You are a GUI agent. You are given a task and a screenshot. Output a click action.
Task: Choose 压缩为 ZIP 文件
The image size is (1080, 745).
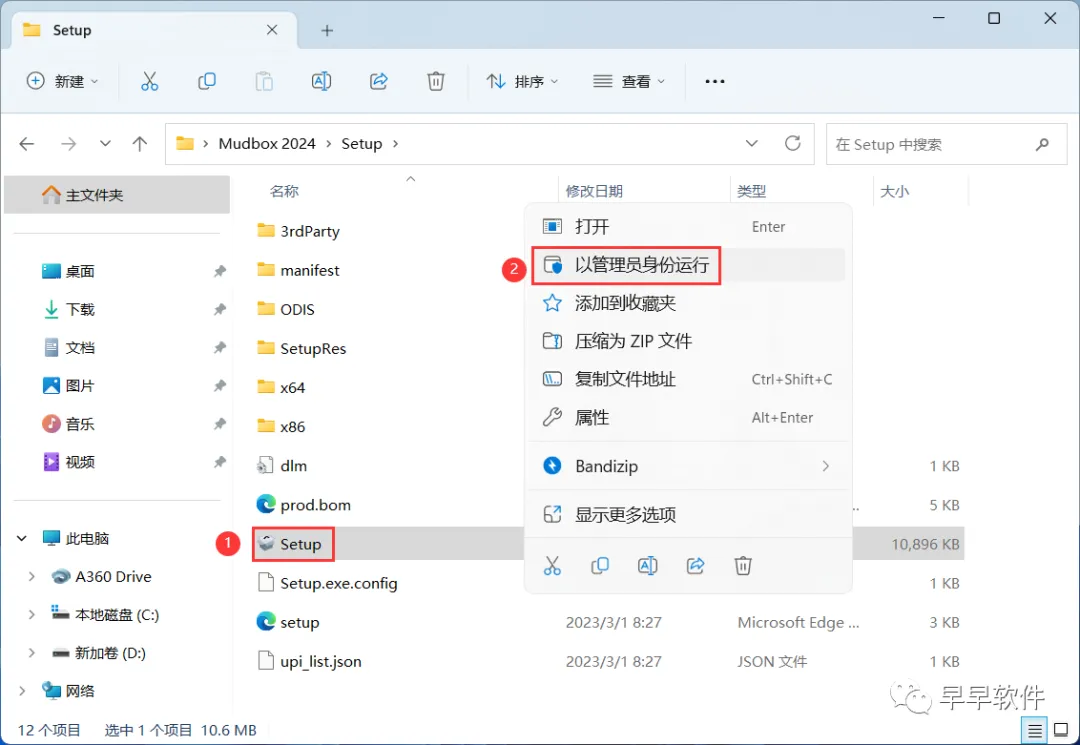tap(689, 341)
